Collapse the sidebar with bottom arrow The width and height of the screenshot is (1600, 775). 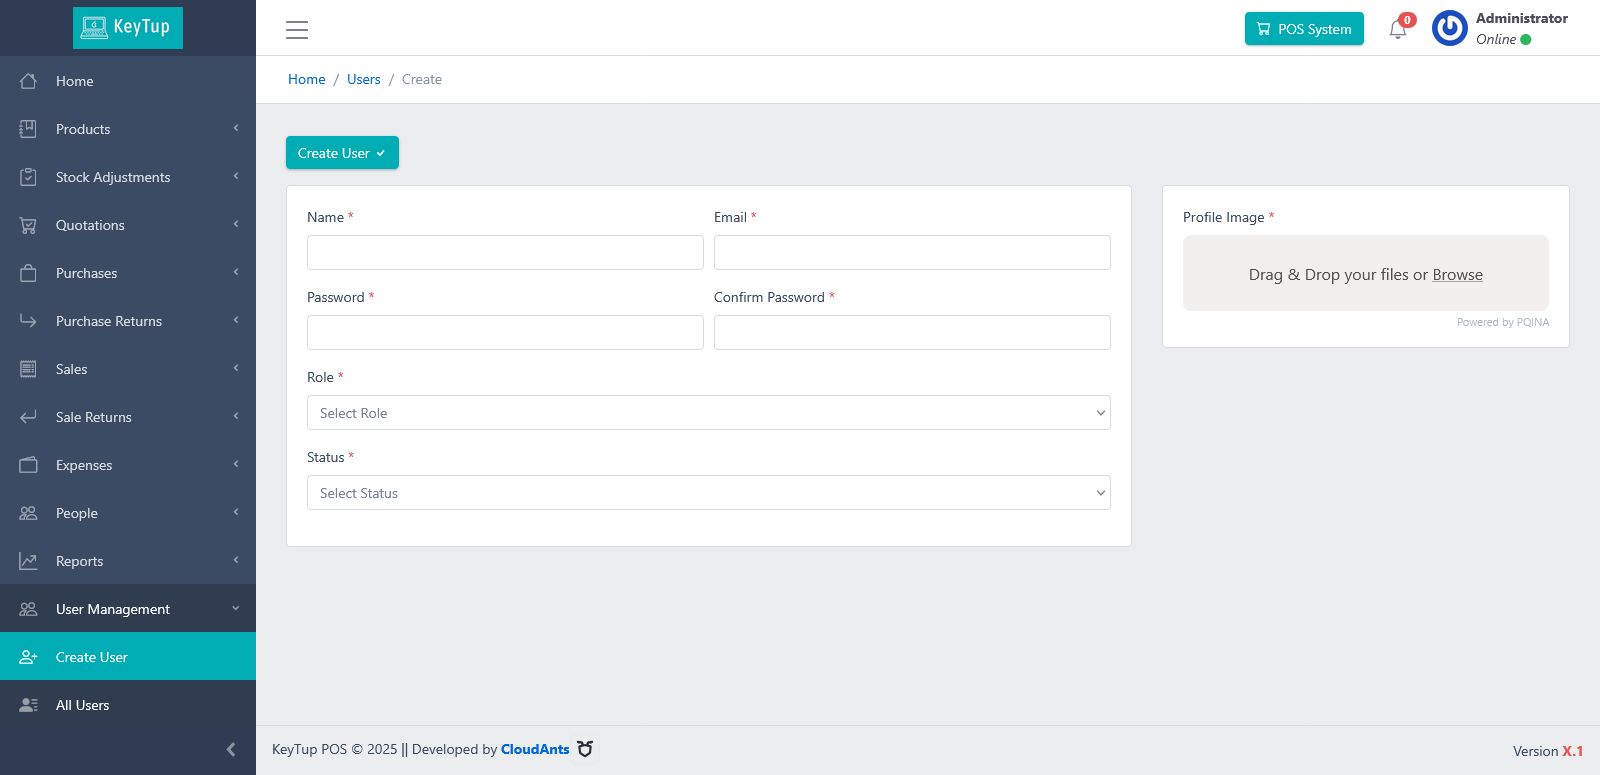231,749
